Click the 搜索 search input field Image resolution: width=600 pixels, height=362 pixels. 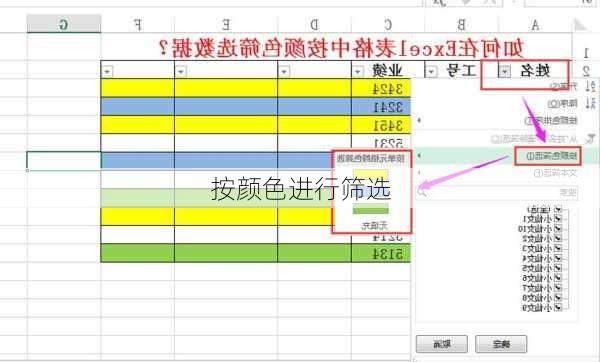pyautogui.click(x=497, y=192)
